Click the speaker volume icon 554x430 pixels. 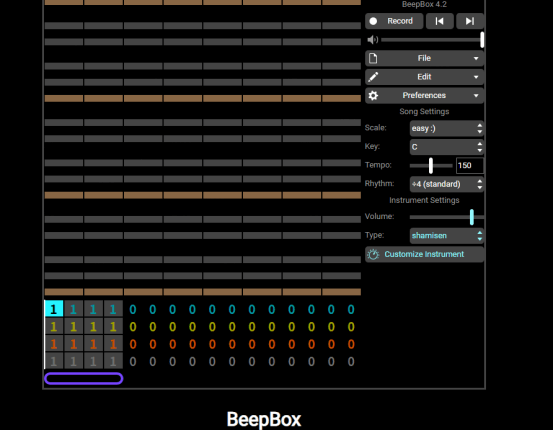372,40
